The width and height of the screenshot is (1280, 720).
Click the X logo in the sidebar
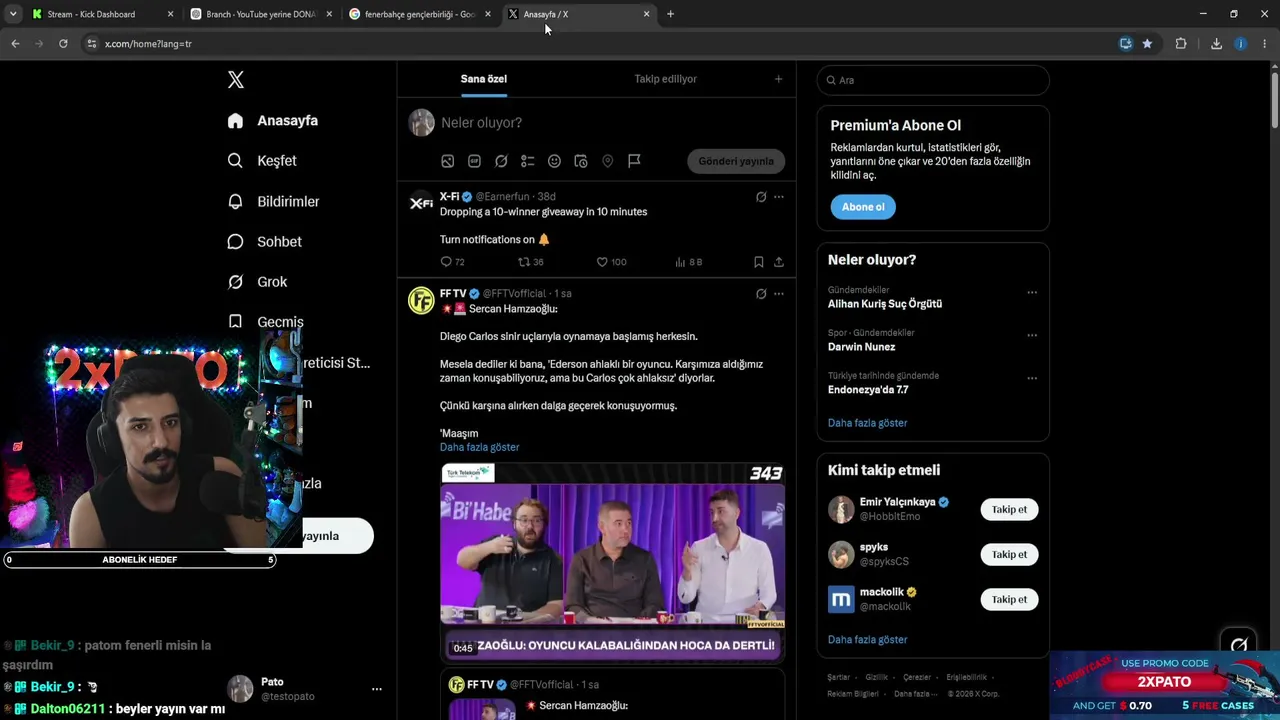[x=236, y=80]
